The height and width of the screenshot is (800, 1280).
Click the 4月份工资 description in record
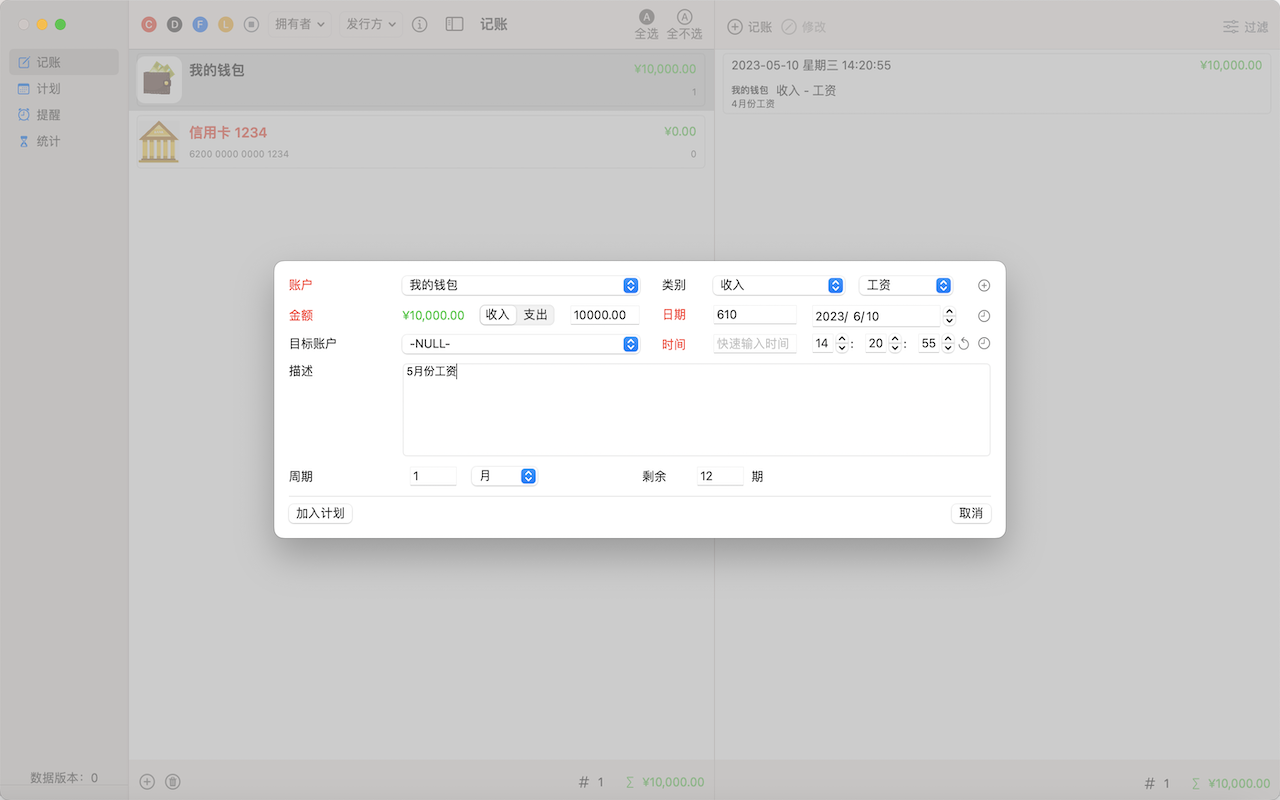(x=753, y=104)
